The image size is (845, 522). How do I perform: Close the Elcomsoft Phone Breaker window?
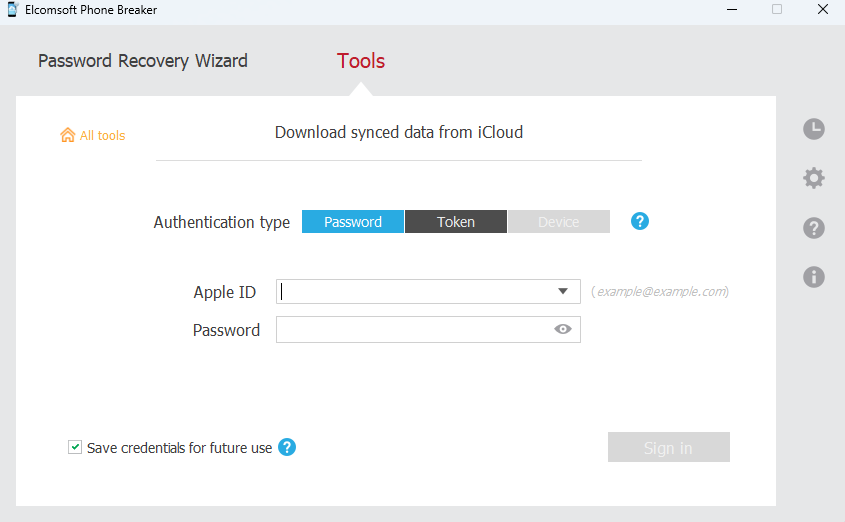pyautogui.click(x=823, y=10)
